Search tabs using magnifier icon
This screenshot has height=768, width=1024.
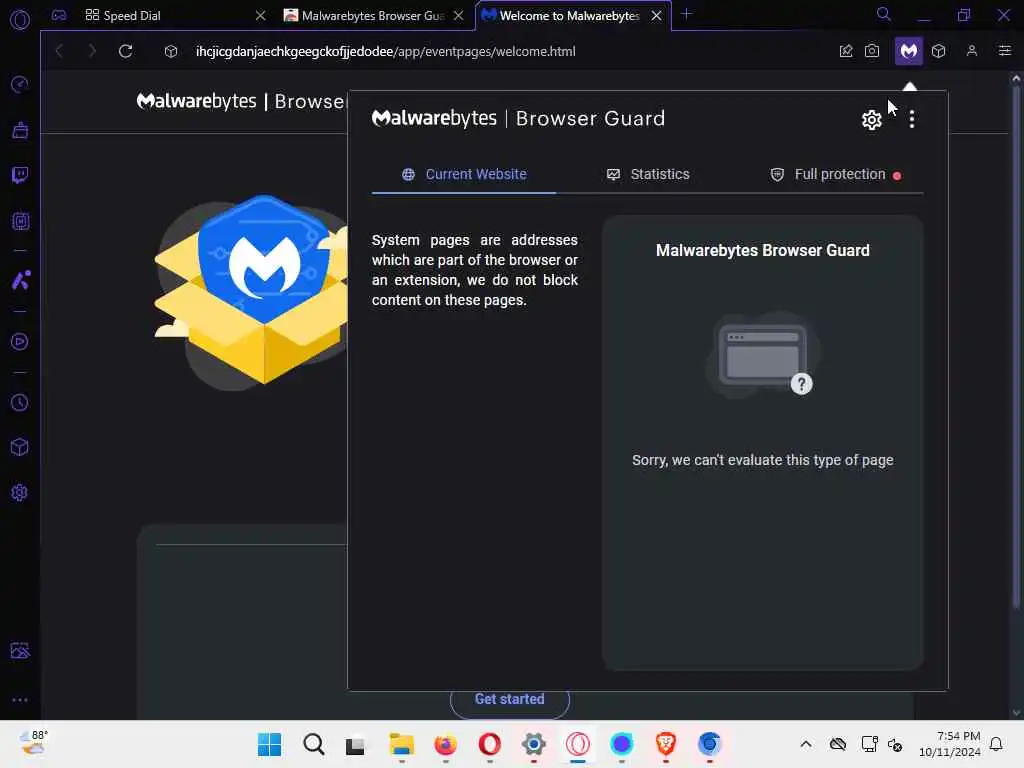(x=884, y=14)
